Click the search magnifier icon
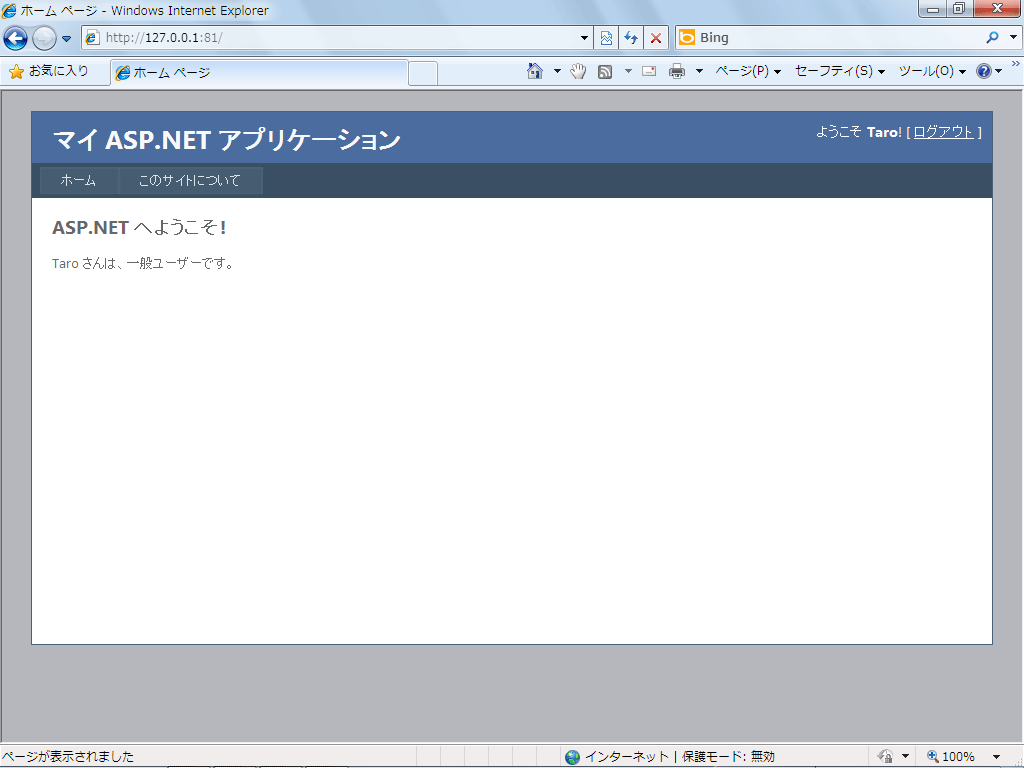1024x768 pixels. pyautogui.click(x=993, y=38)
